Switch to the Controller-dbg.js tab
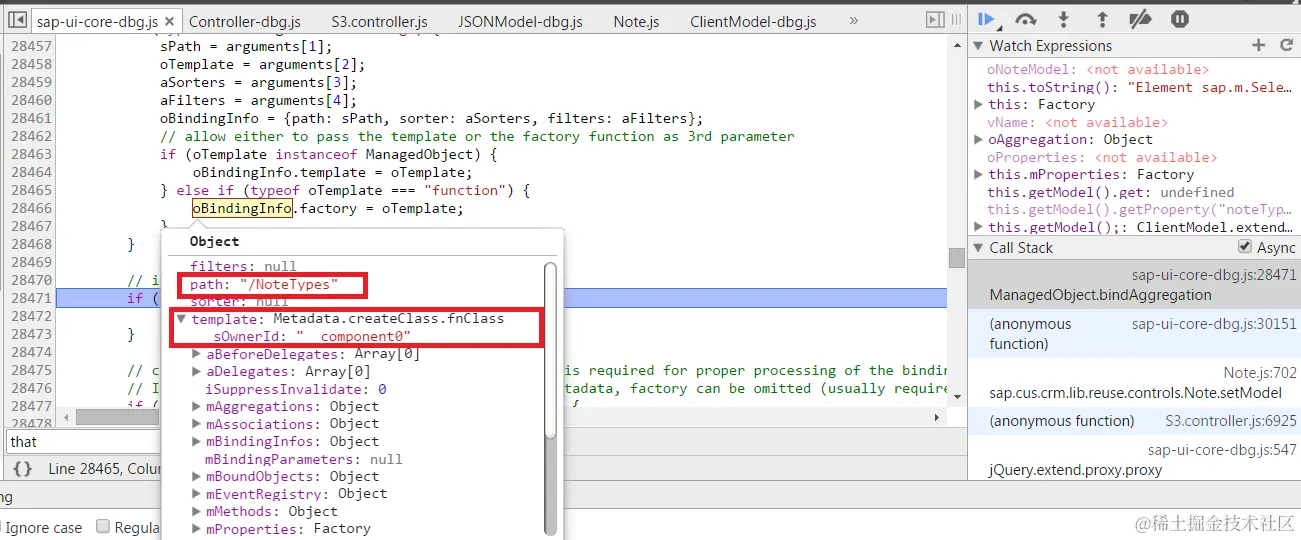This screenshot has height=540, width=1301. pos(245,21)
